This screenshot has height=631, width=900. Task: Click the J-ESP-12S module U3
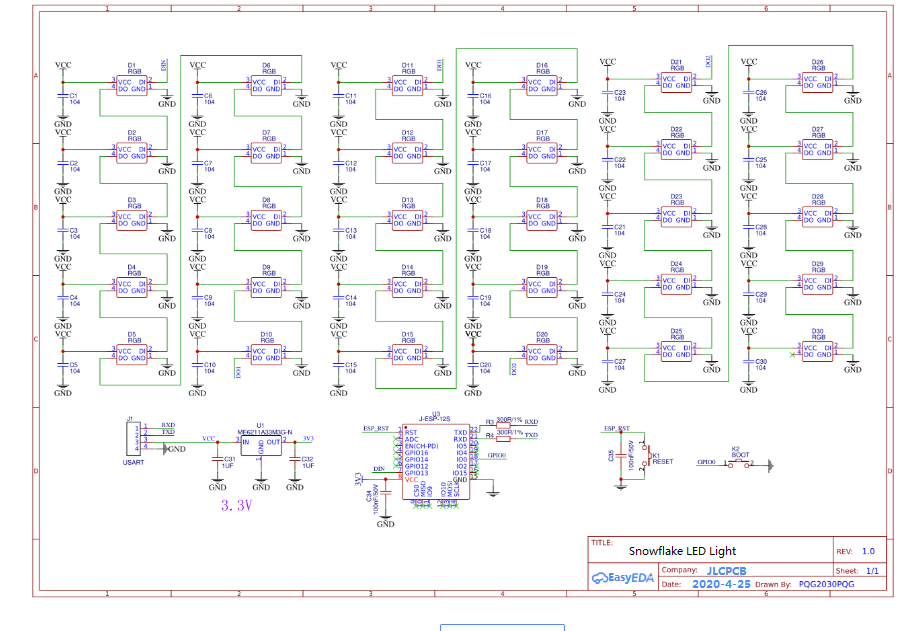(x=435, y=460)
